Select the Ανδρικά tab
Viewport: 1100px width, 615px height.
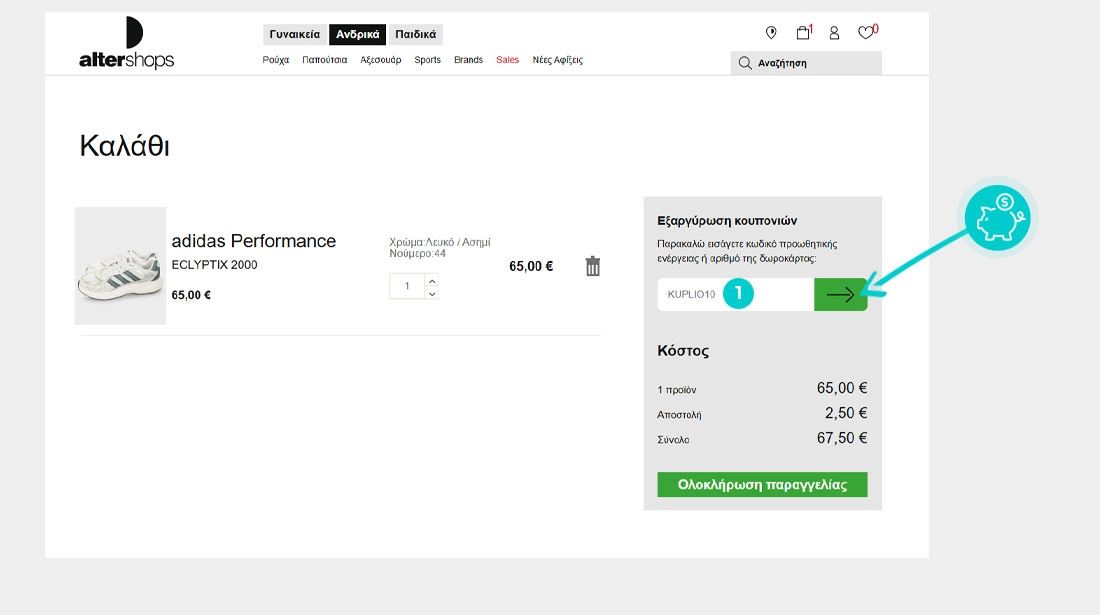[357, 34]
